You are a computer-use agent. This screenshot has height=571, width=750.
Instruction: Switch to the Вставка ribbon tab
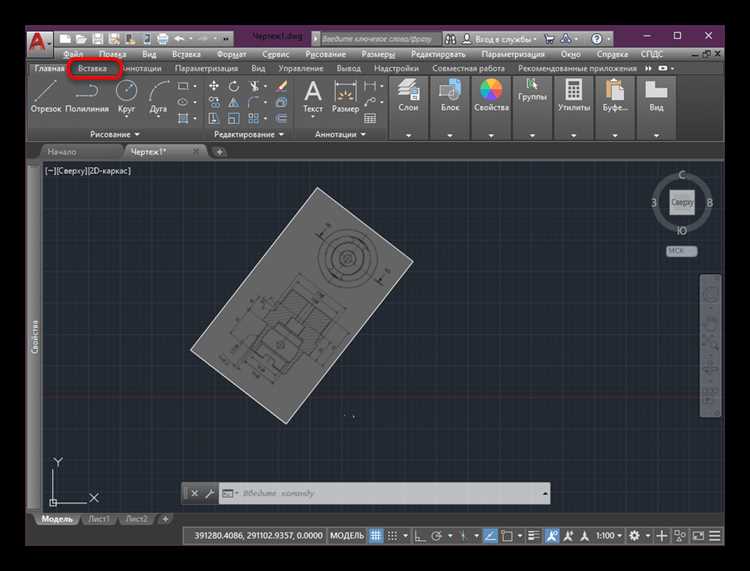point(92,68)
